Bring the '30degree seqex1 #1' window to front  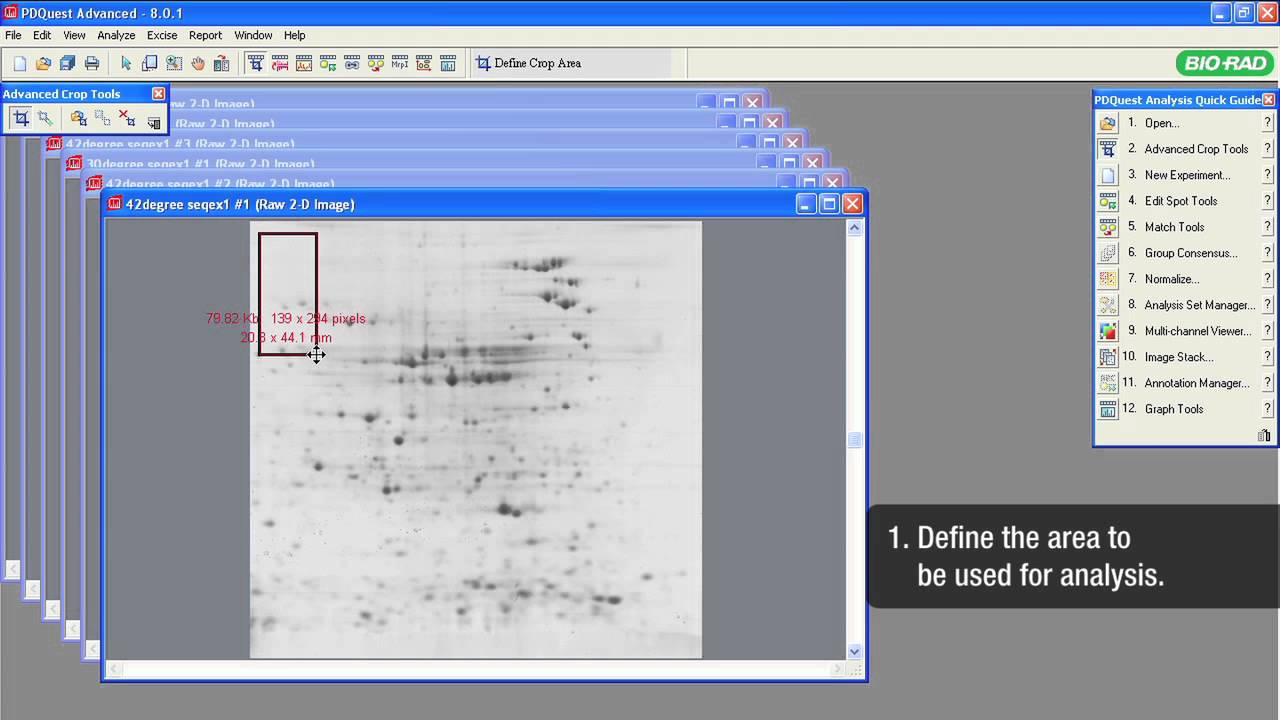point(200,164)
